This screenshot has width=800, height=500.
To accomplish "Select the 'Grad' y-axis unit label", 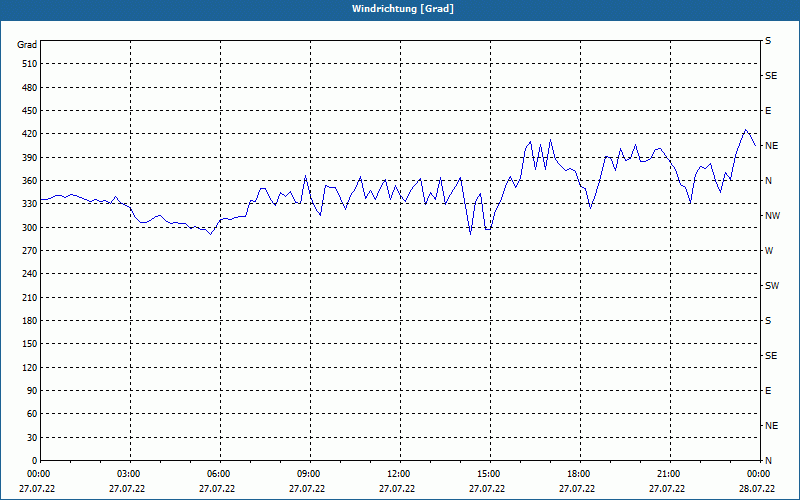I will coord(27,45).
